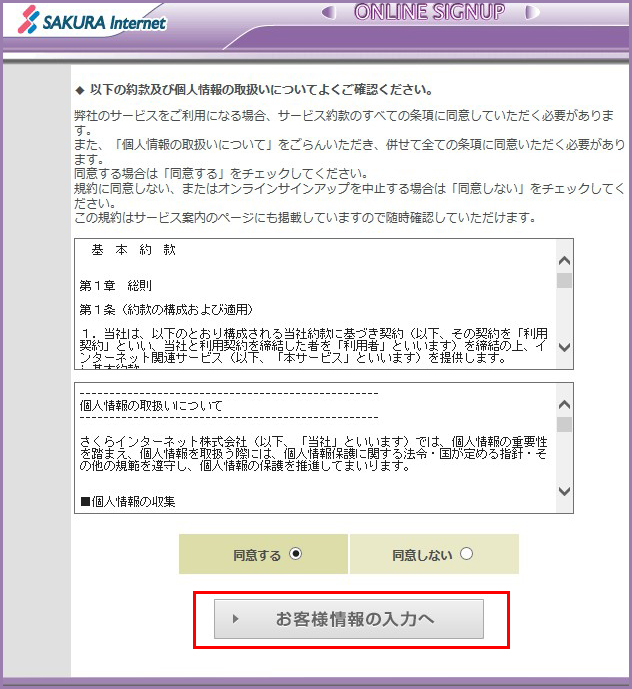Click the left arrow beside ONLINE SIGNUP
632x689 pixels.
pos(329,13)
